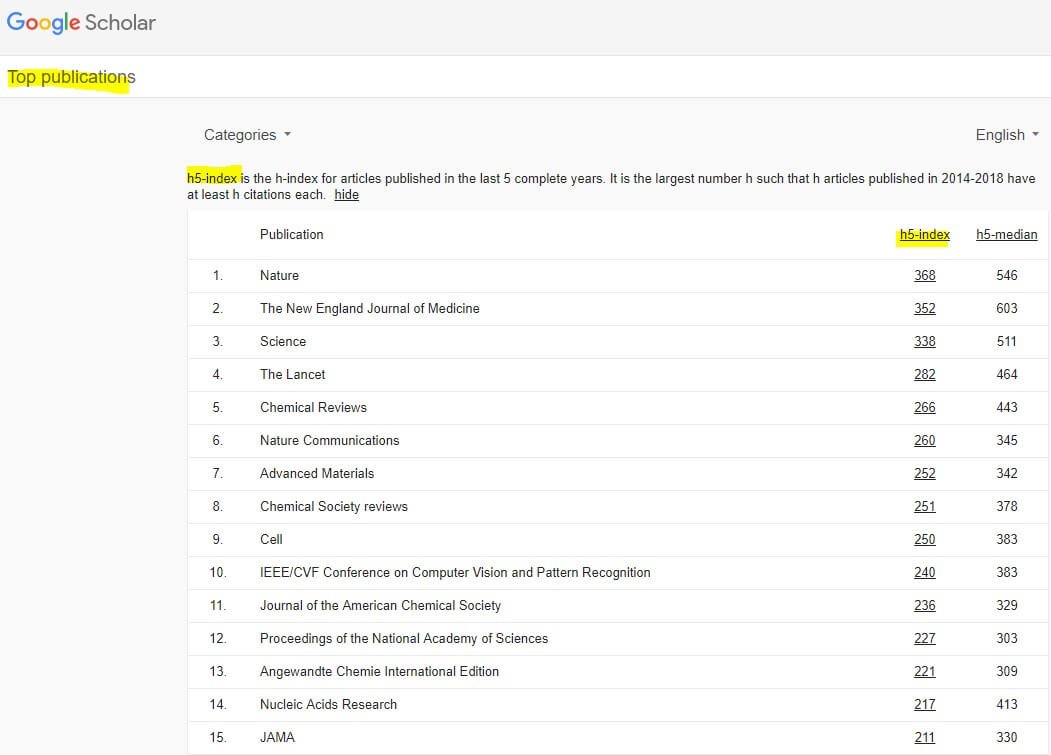Open Angewandte Chemie's h5-index 221 link
Image resolution: width=1051 pixels, height=755 pixels.
coord(924,671)
